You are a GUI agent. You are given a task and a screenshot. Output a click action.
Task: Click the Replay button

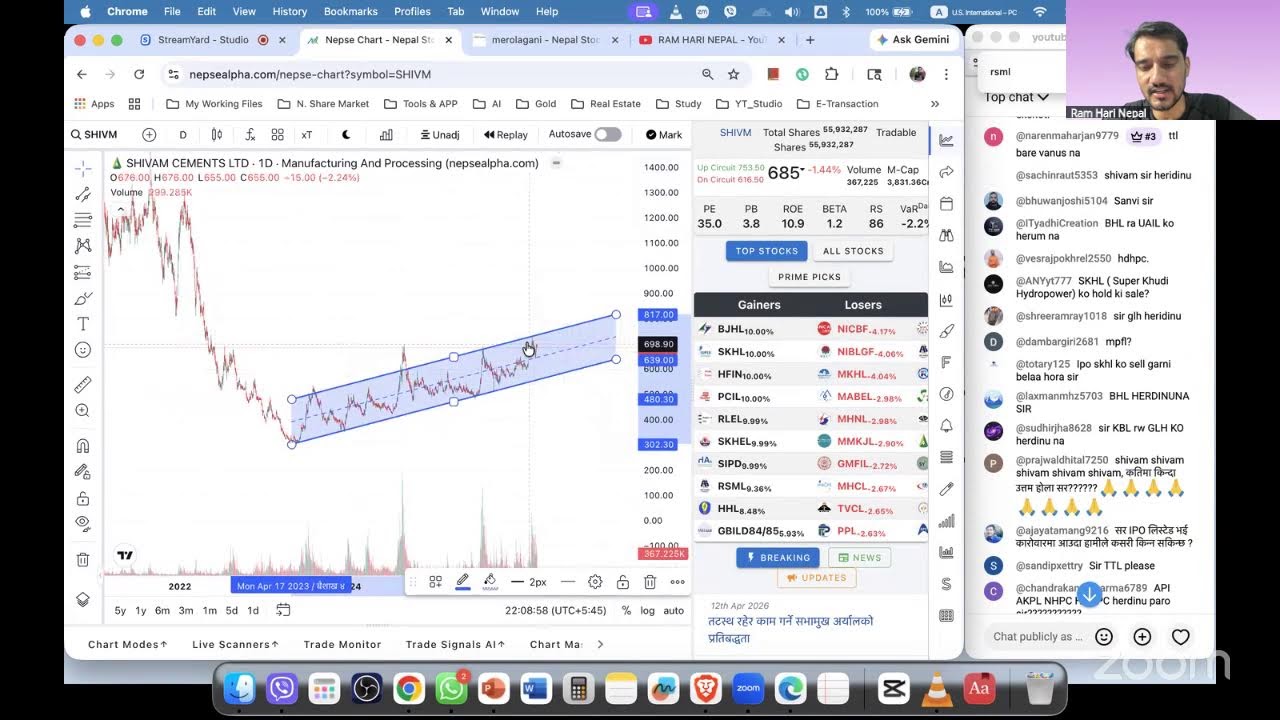click(x=506, y=134)
